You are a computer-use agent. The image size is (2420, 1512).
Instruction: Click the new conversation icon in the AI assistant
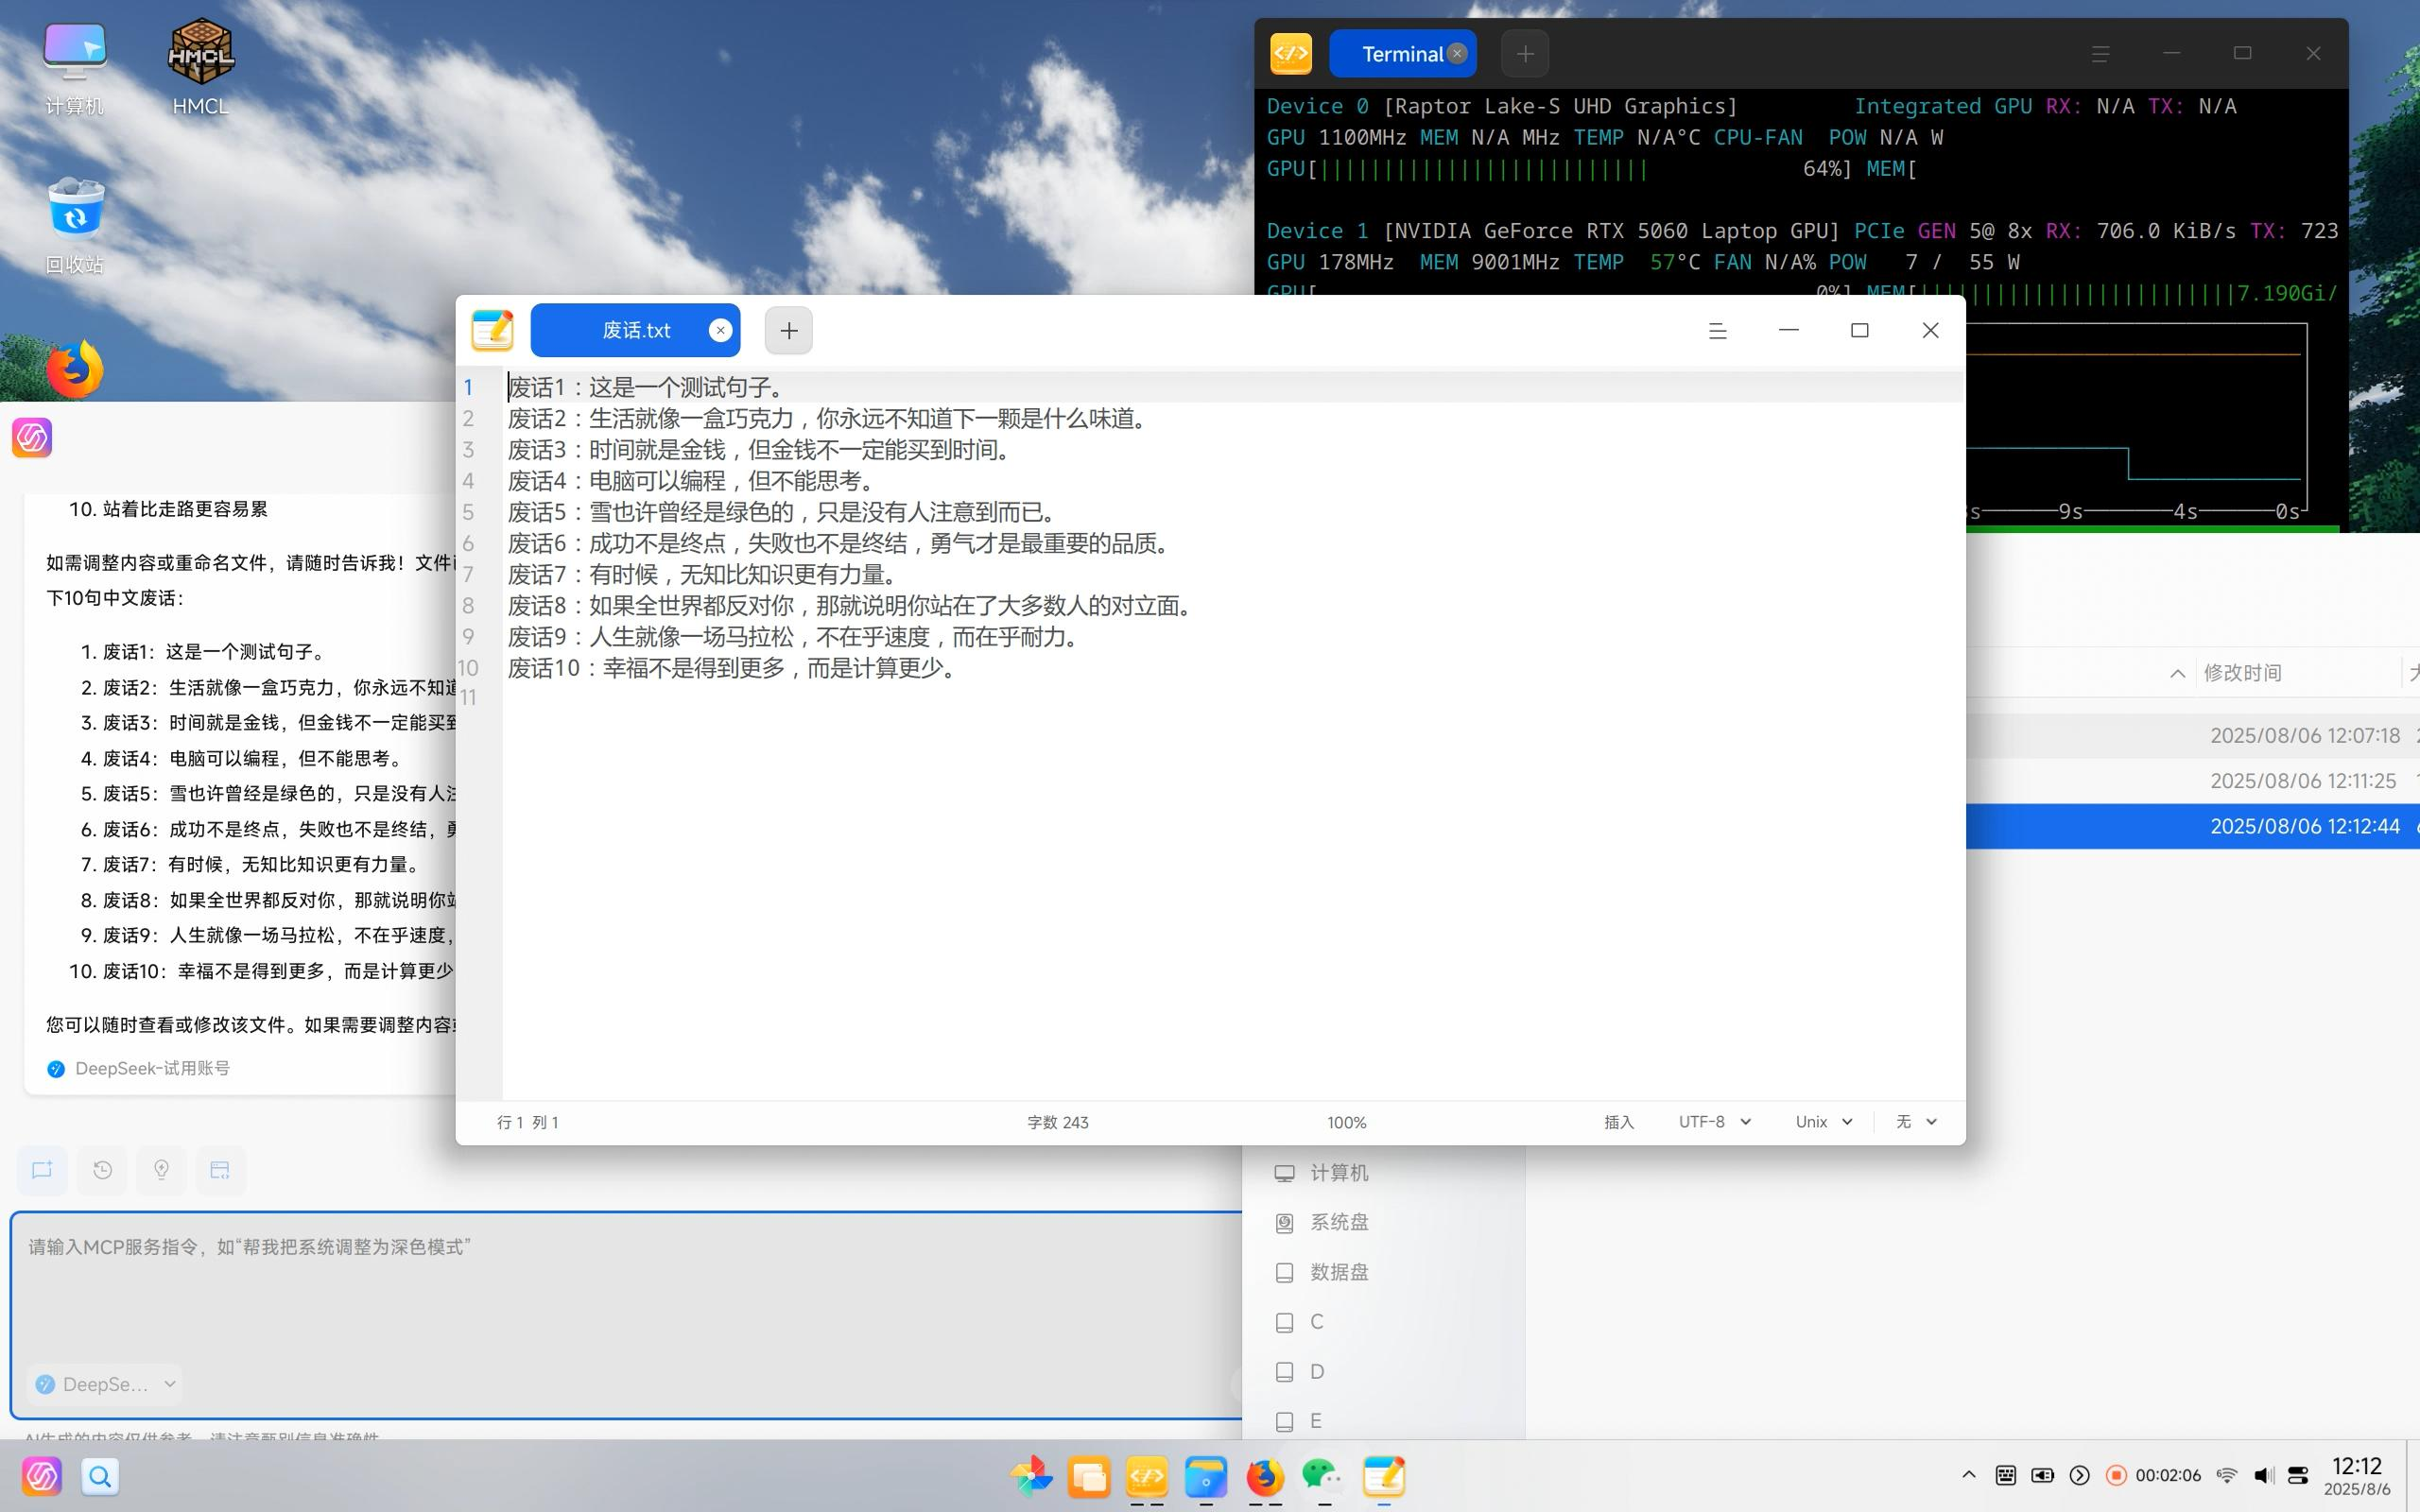[x=42, y=1170]
